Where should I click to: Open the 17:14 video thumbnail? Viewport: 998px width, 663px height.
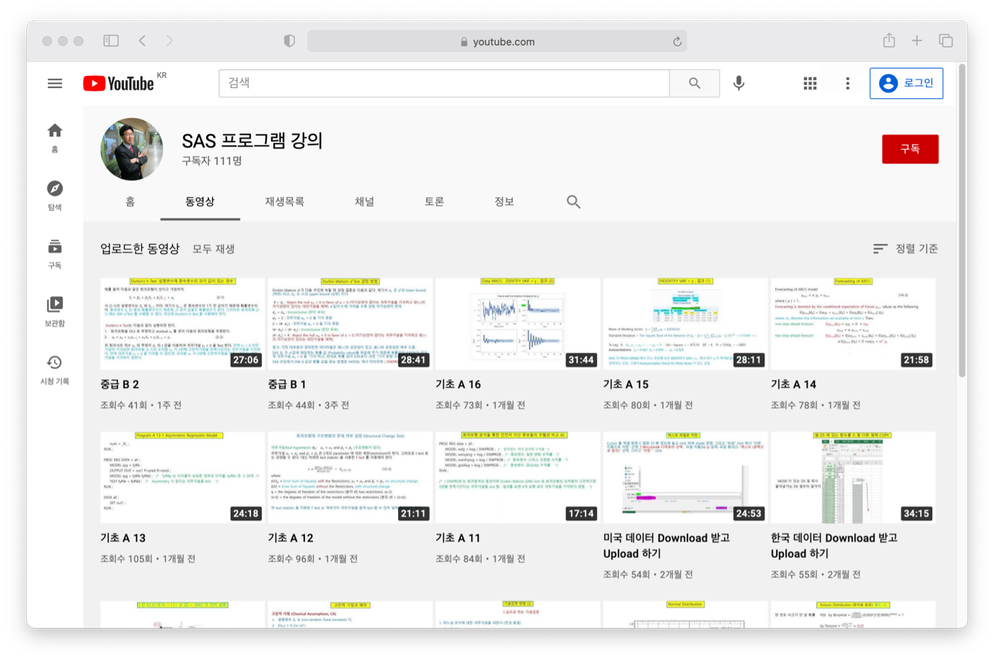pos(517,477)
